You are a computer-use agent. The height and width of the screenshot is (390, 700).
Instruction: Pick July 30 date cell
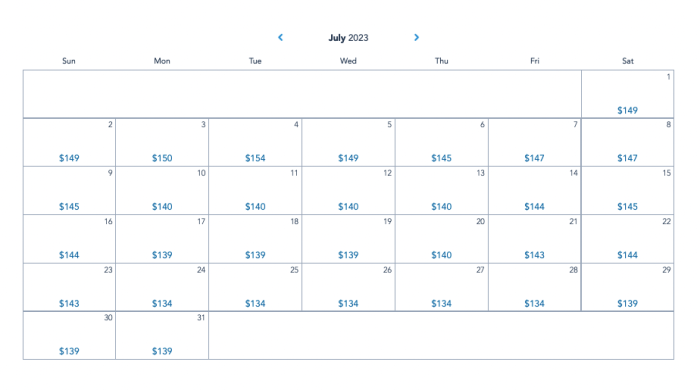point(69,336)
